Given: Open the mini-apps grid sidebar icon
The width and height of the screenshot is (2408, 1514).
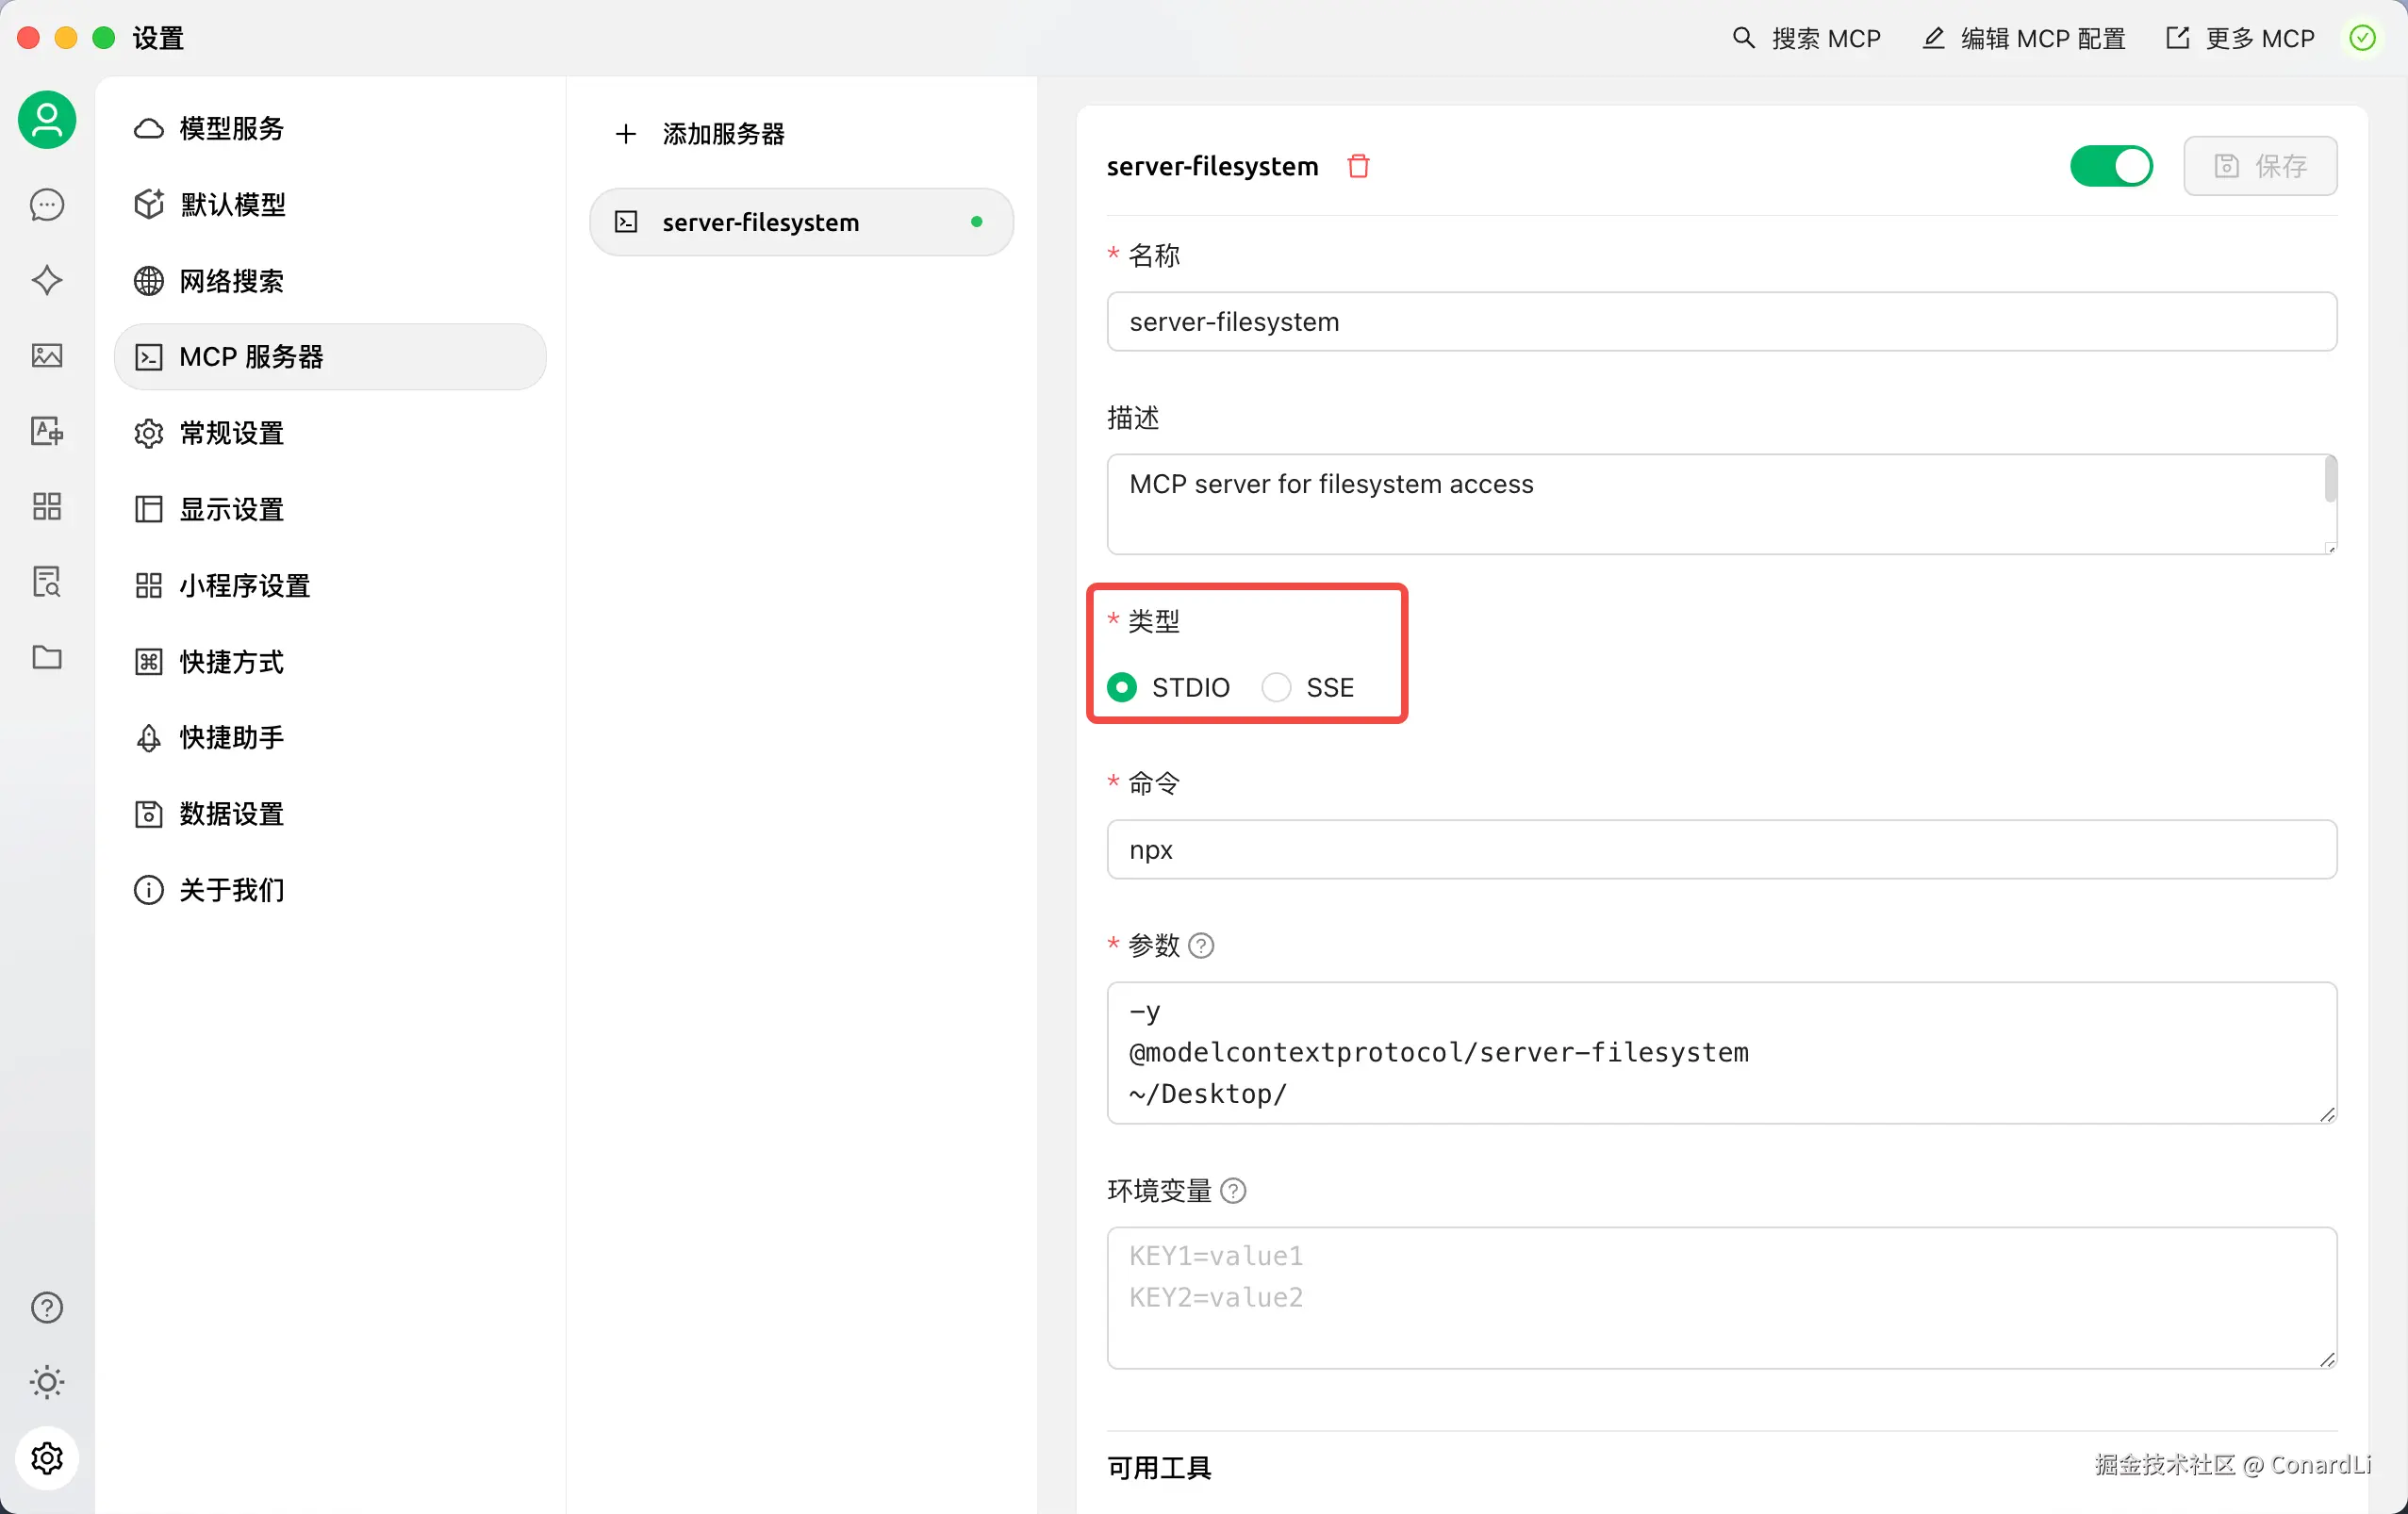Looking at the screenshot, I should 47,506.
